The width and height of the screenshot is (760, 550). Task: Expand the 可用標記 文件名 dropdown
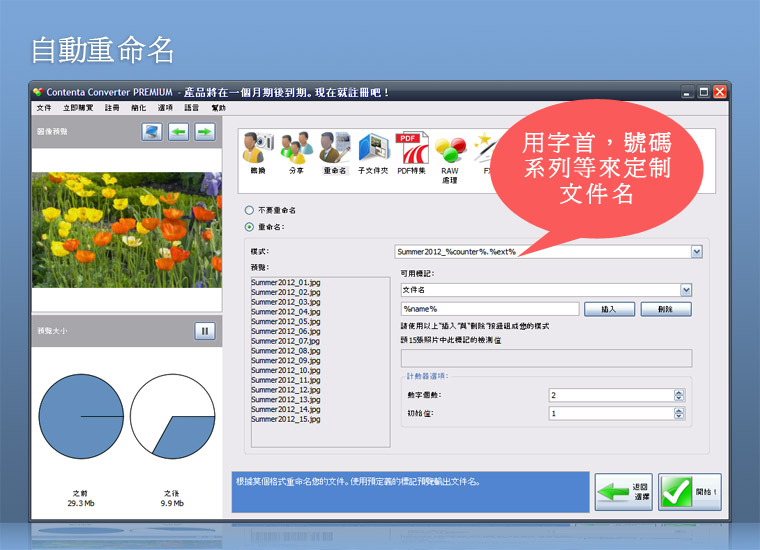tap(686, 290)
